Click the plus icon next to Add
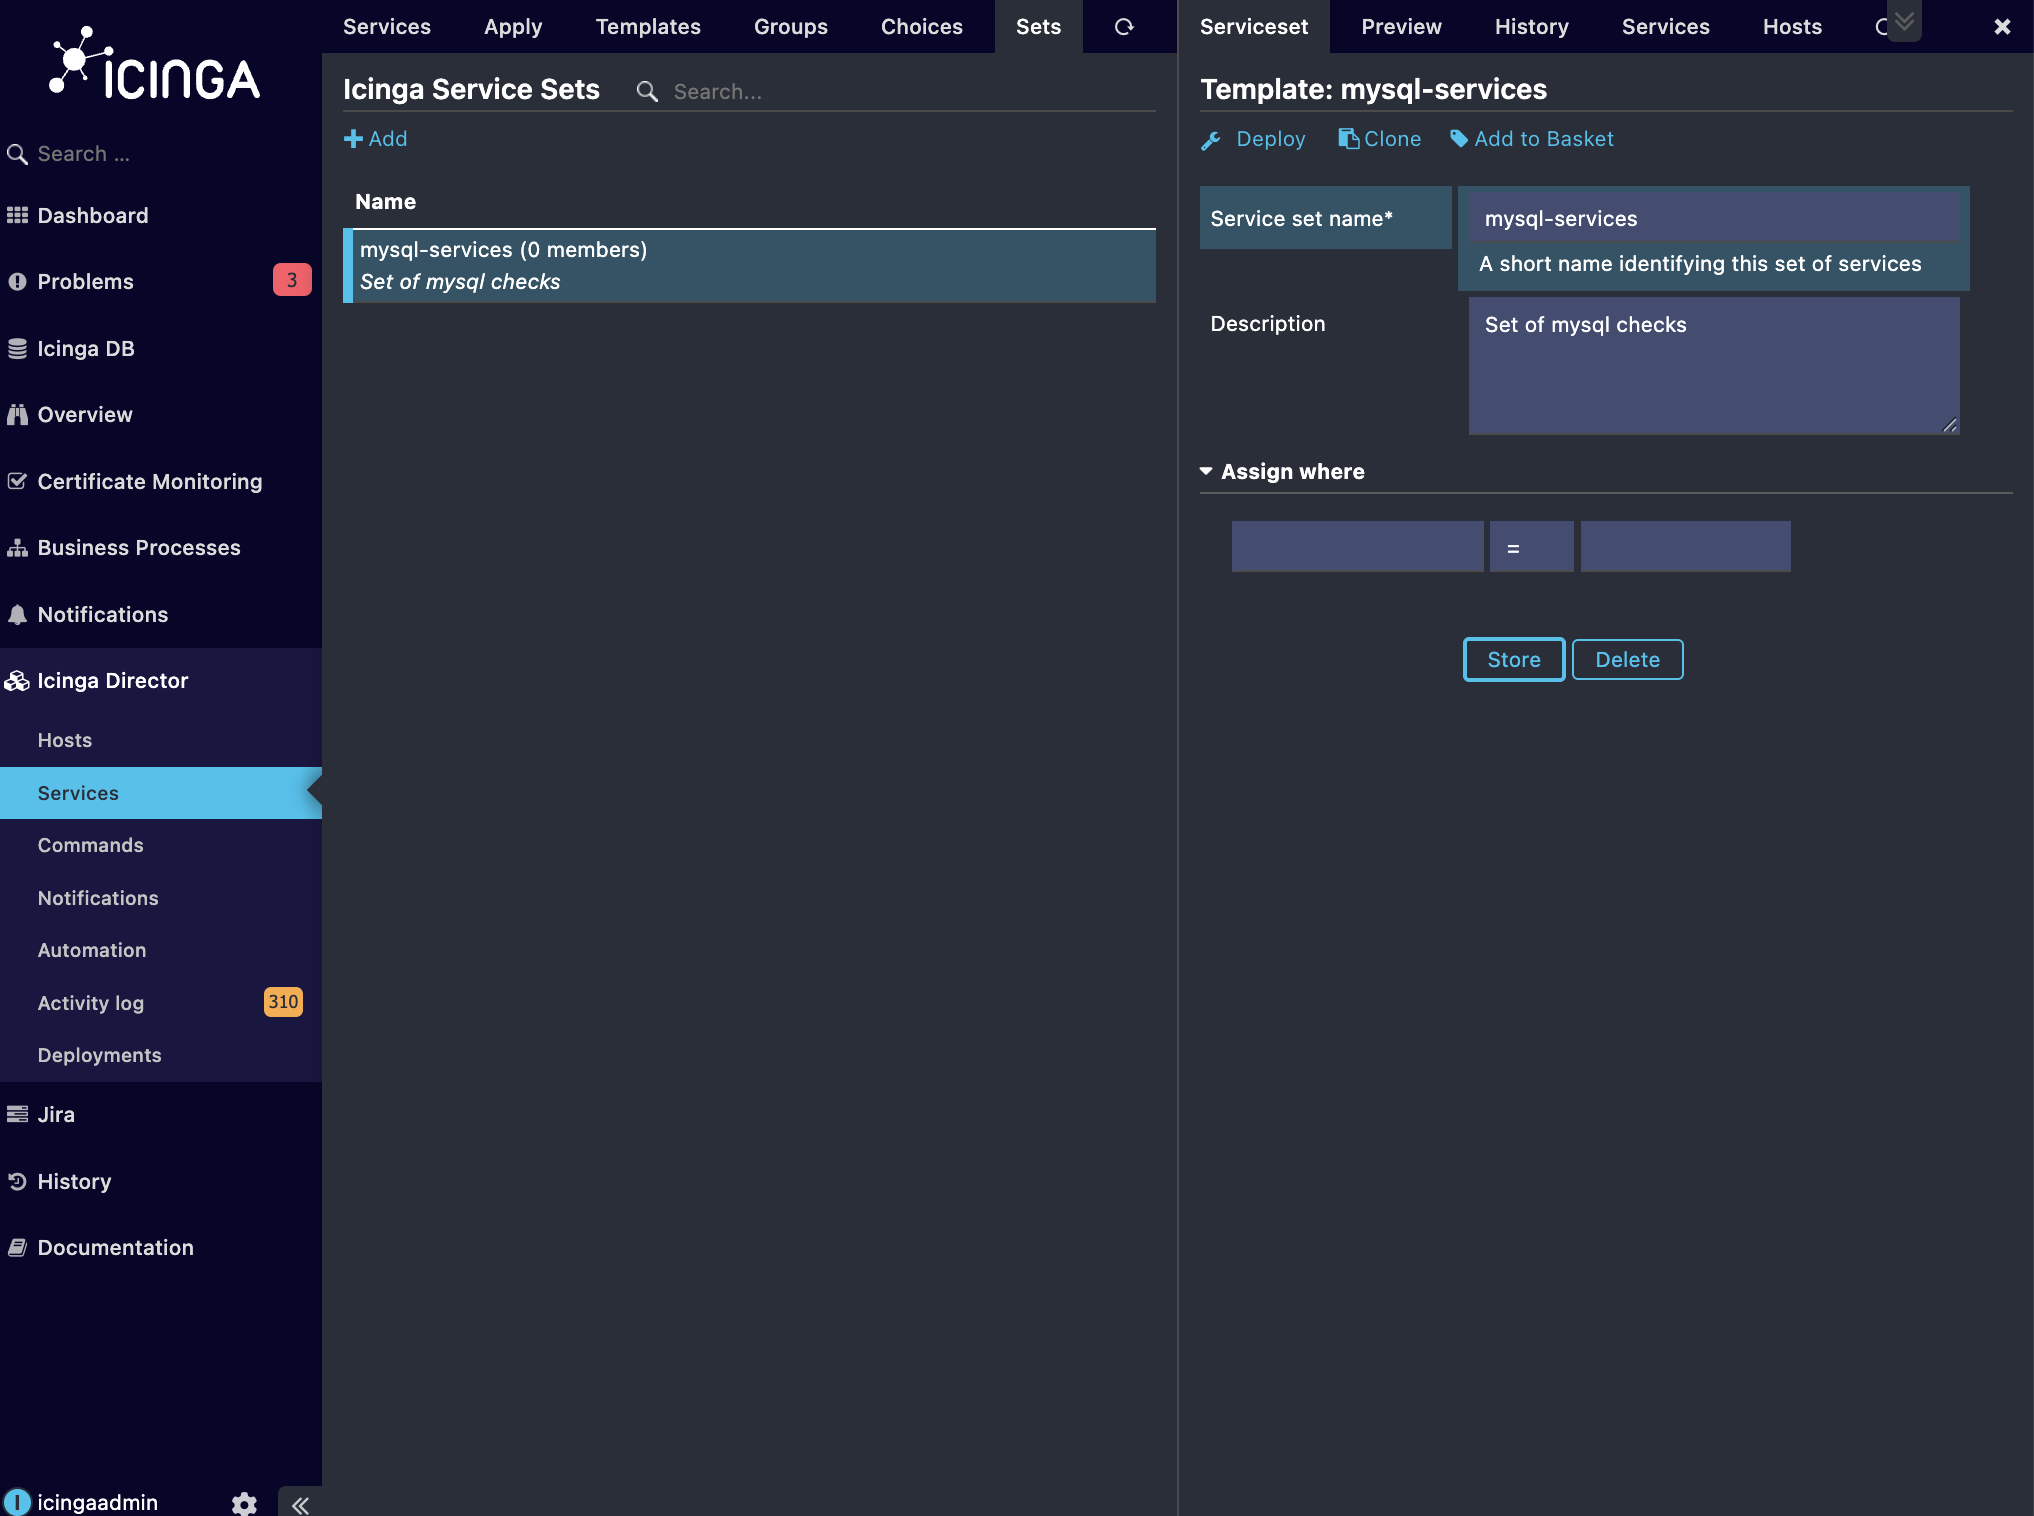The width and height of the screenshot is (2034, 1516). pyautogui.click(x=353, y=139)
